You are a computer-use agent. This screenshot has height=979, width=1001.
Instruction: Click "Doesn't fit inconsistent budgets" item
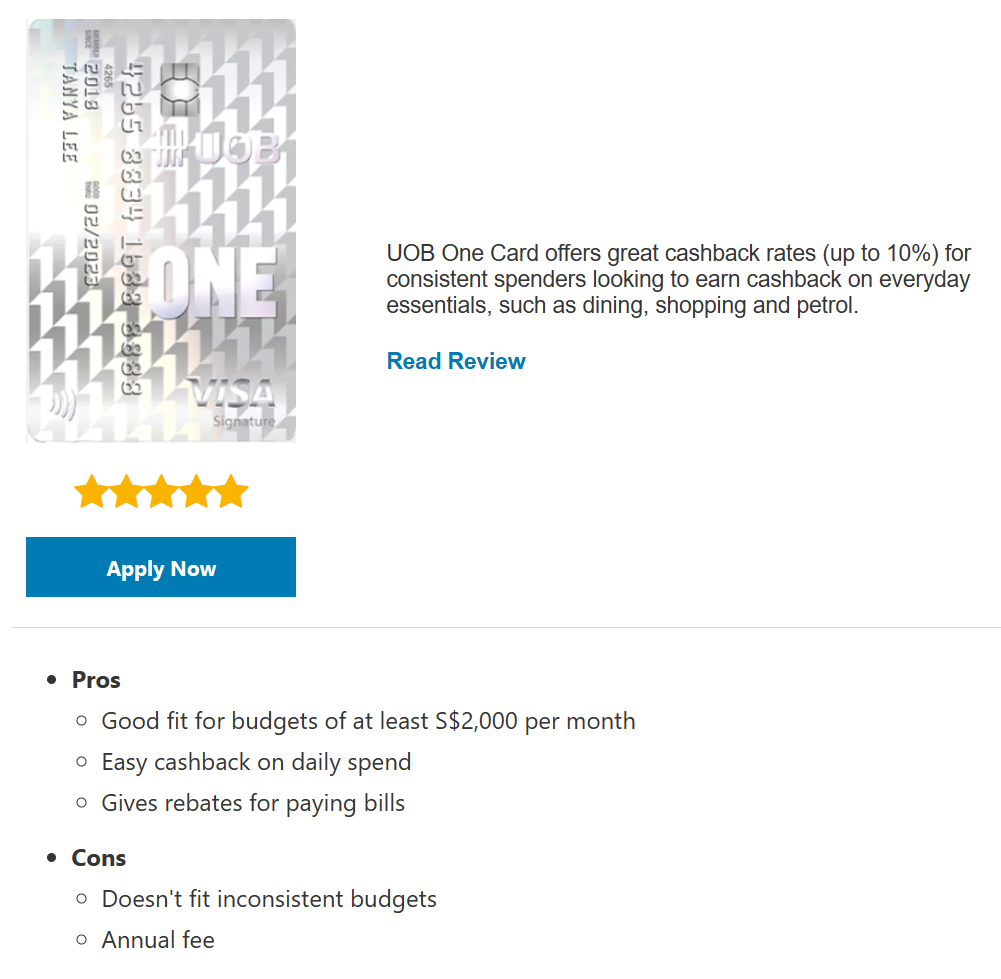click(269, 899)
